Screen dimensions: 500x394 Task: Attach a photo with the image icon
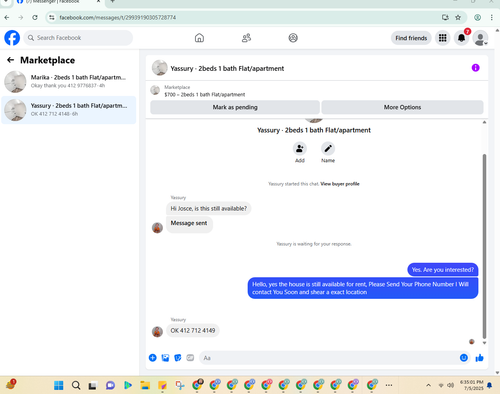(x=165, y=358)
